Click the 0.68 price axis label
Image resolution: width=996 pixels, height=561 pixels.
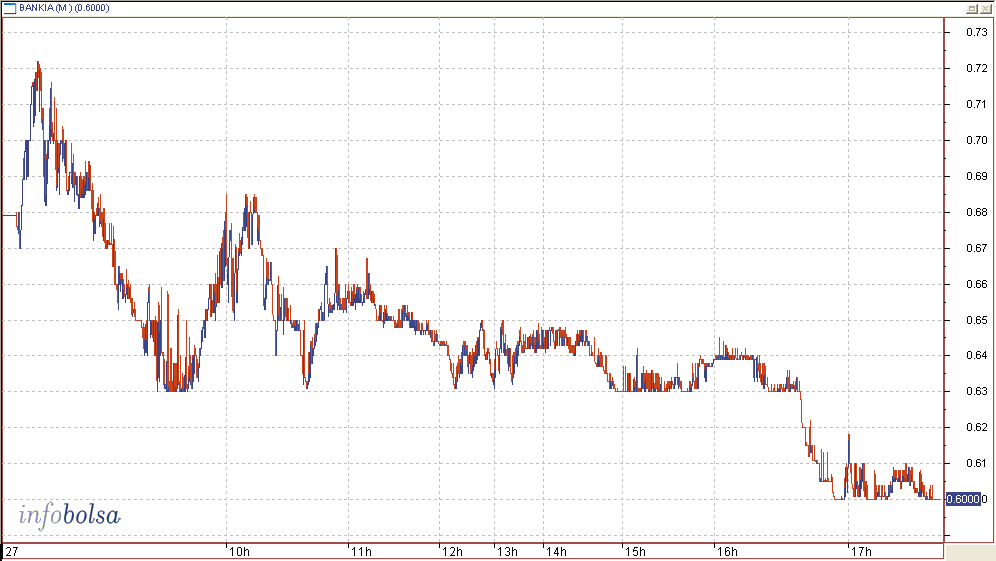point(976,212)
